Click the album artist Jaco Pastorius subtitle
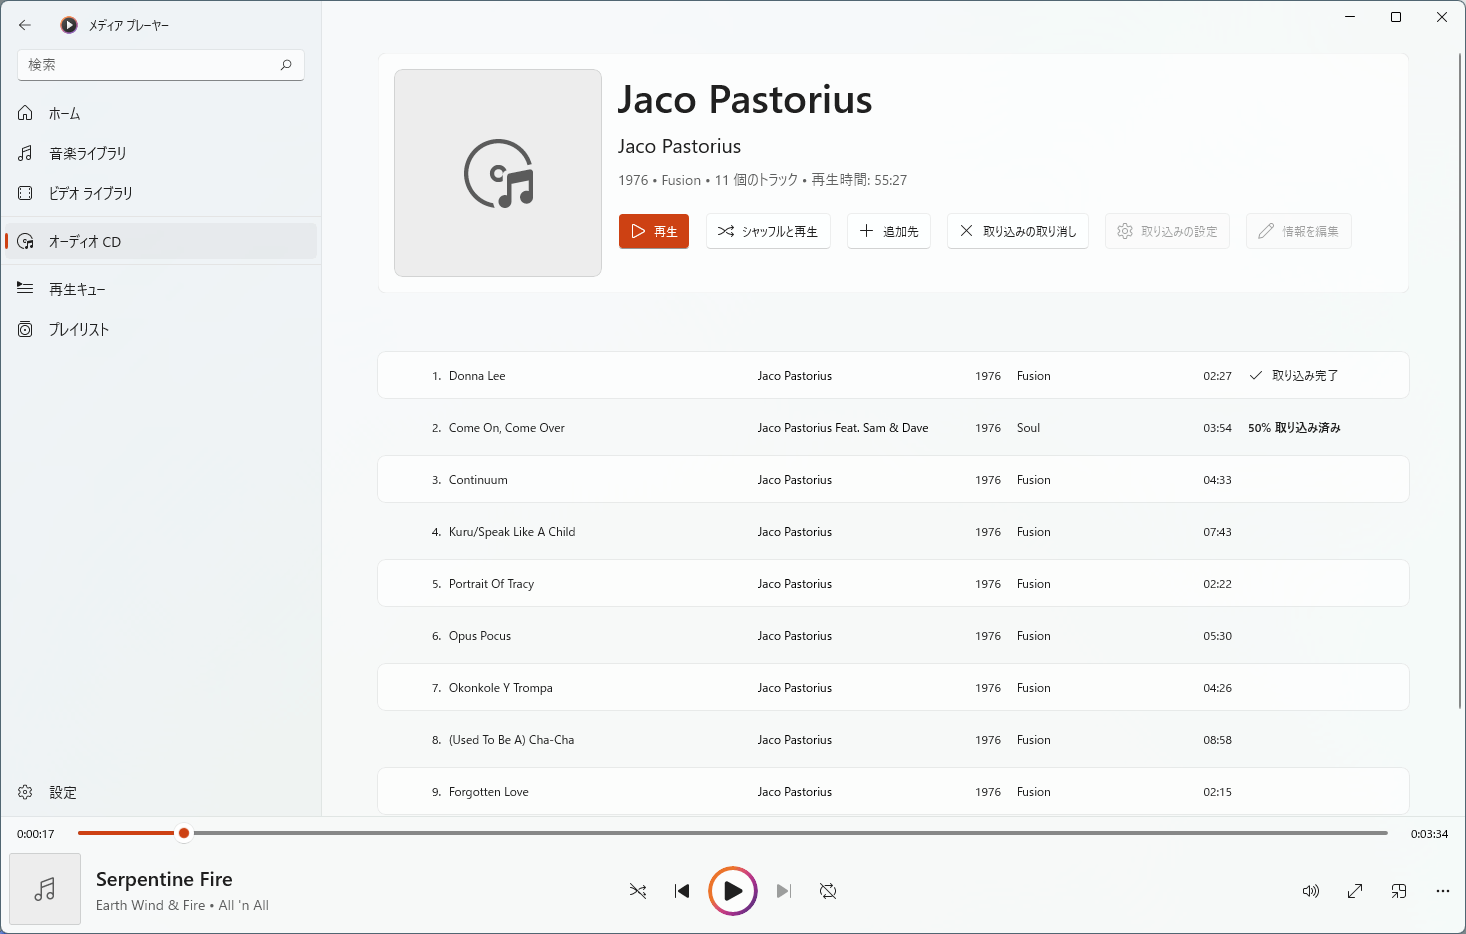 [x=679, y=146]
